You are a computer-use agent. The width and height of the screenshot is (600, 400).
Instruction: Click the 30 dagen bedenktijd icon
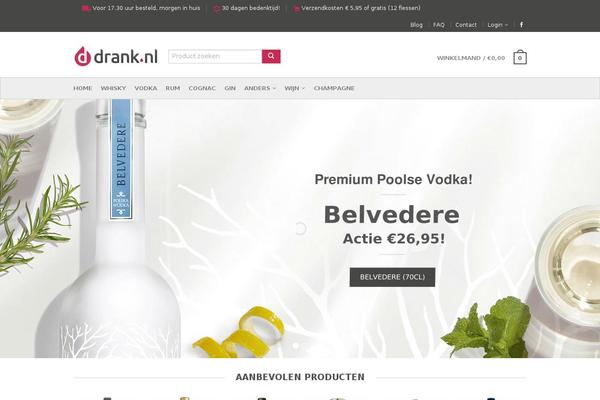217,8
